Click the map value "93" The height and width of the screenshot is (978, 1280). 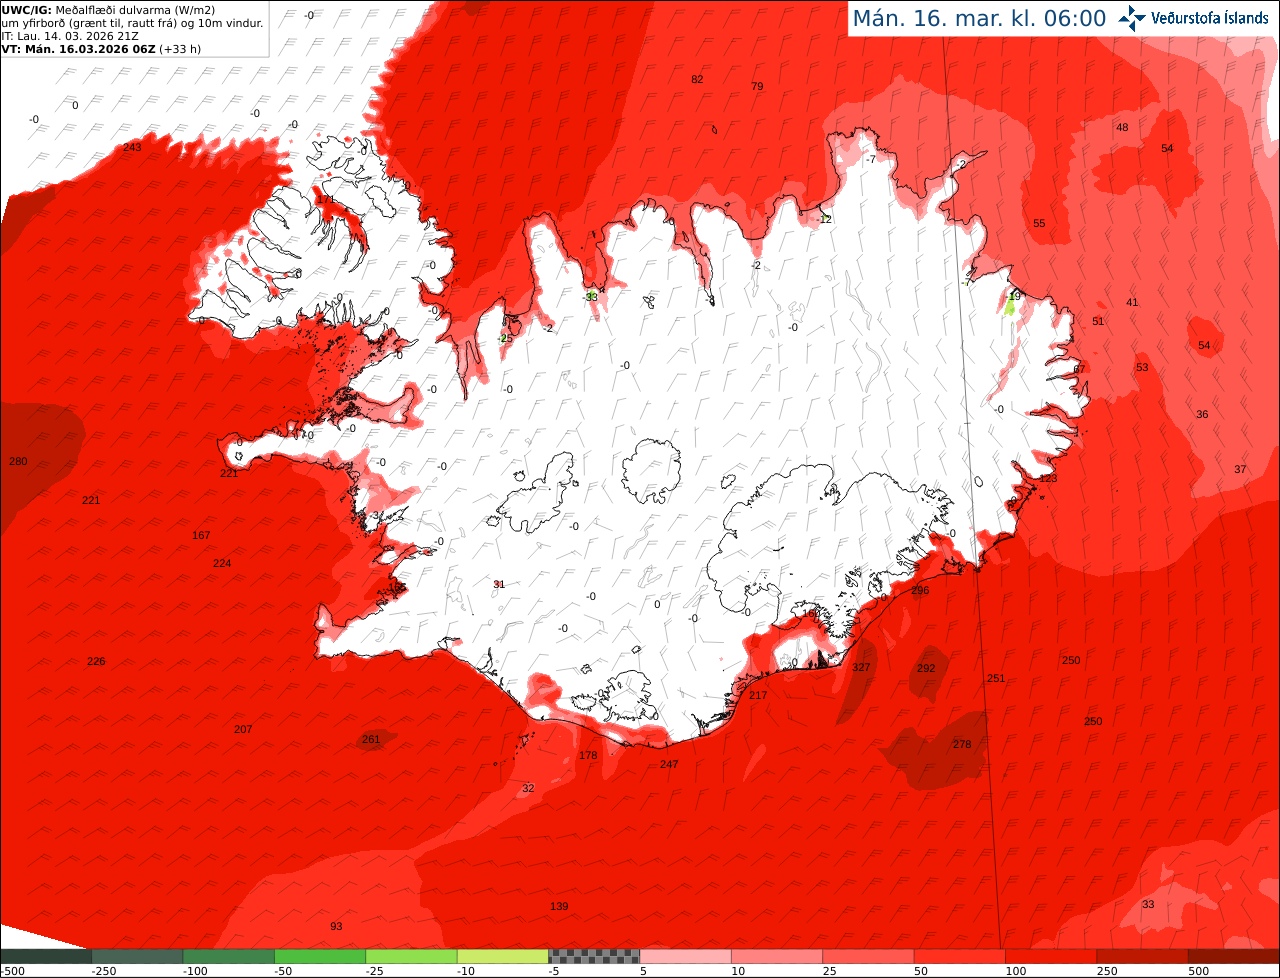pyautogui.click(x=336, y=926)
